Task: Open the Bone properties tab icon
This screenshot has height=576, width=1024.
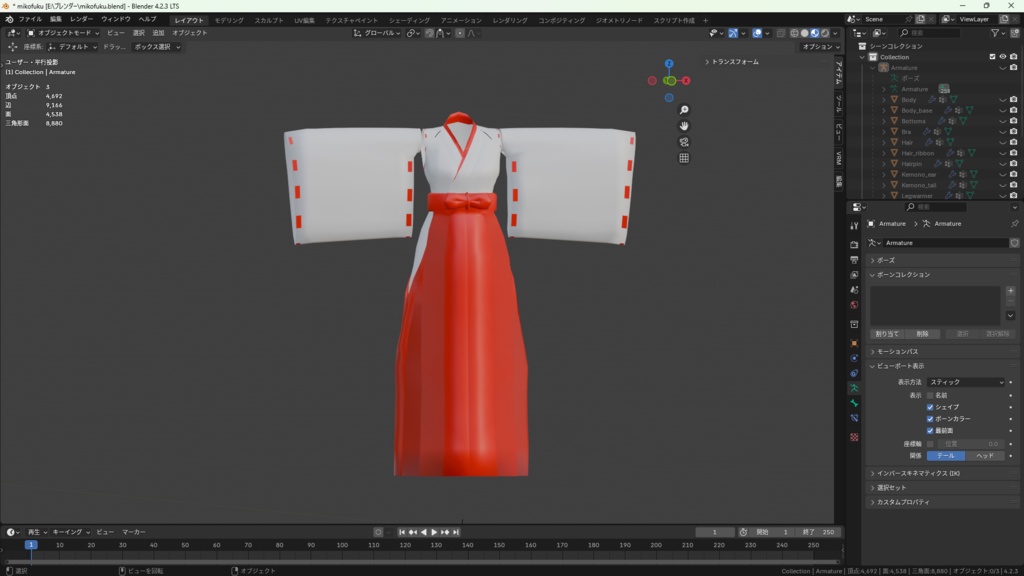Action: 854,403
